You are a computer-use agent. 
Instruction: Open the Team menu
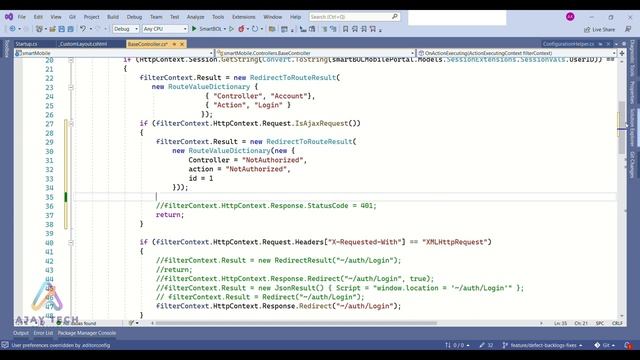tap(156, 17)
